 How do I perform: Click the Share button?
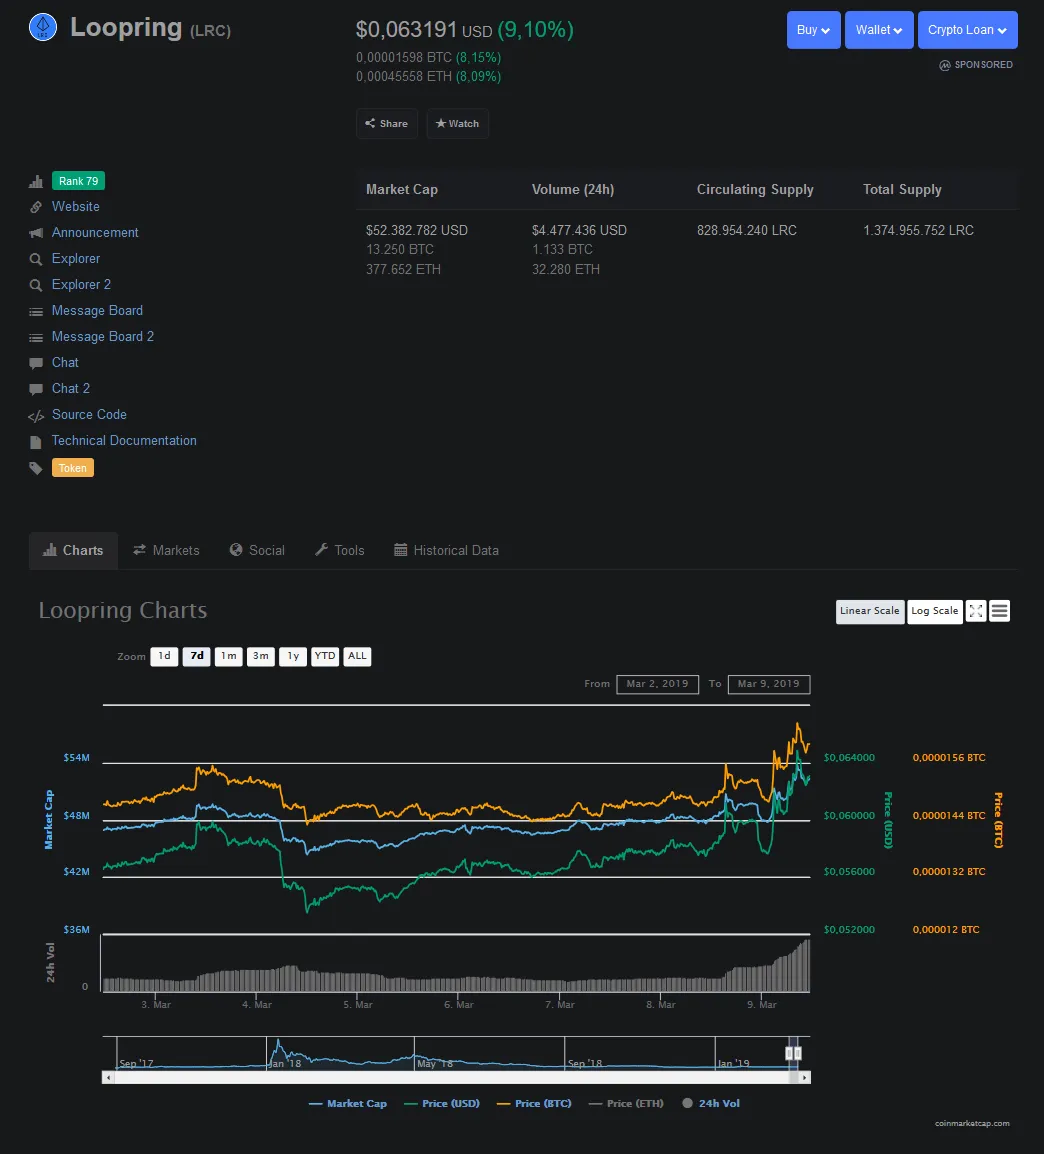point(387,124)
